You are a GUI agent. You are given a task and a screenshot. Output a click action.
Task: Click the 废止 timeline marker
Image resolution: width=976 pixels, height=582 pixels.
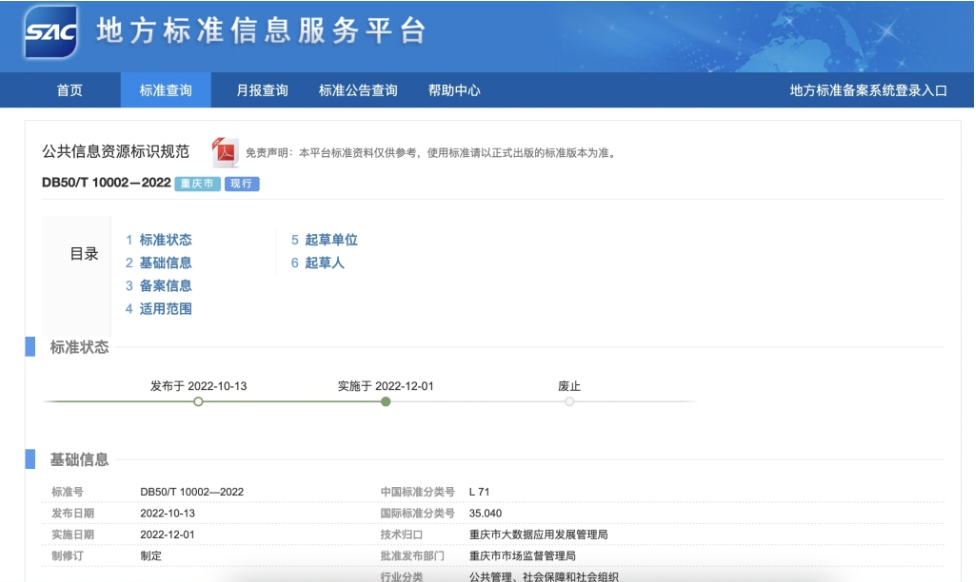569,401
